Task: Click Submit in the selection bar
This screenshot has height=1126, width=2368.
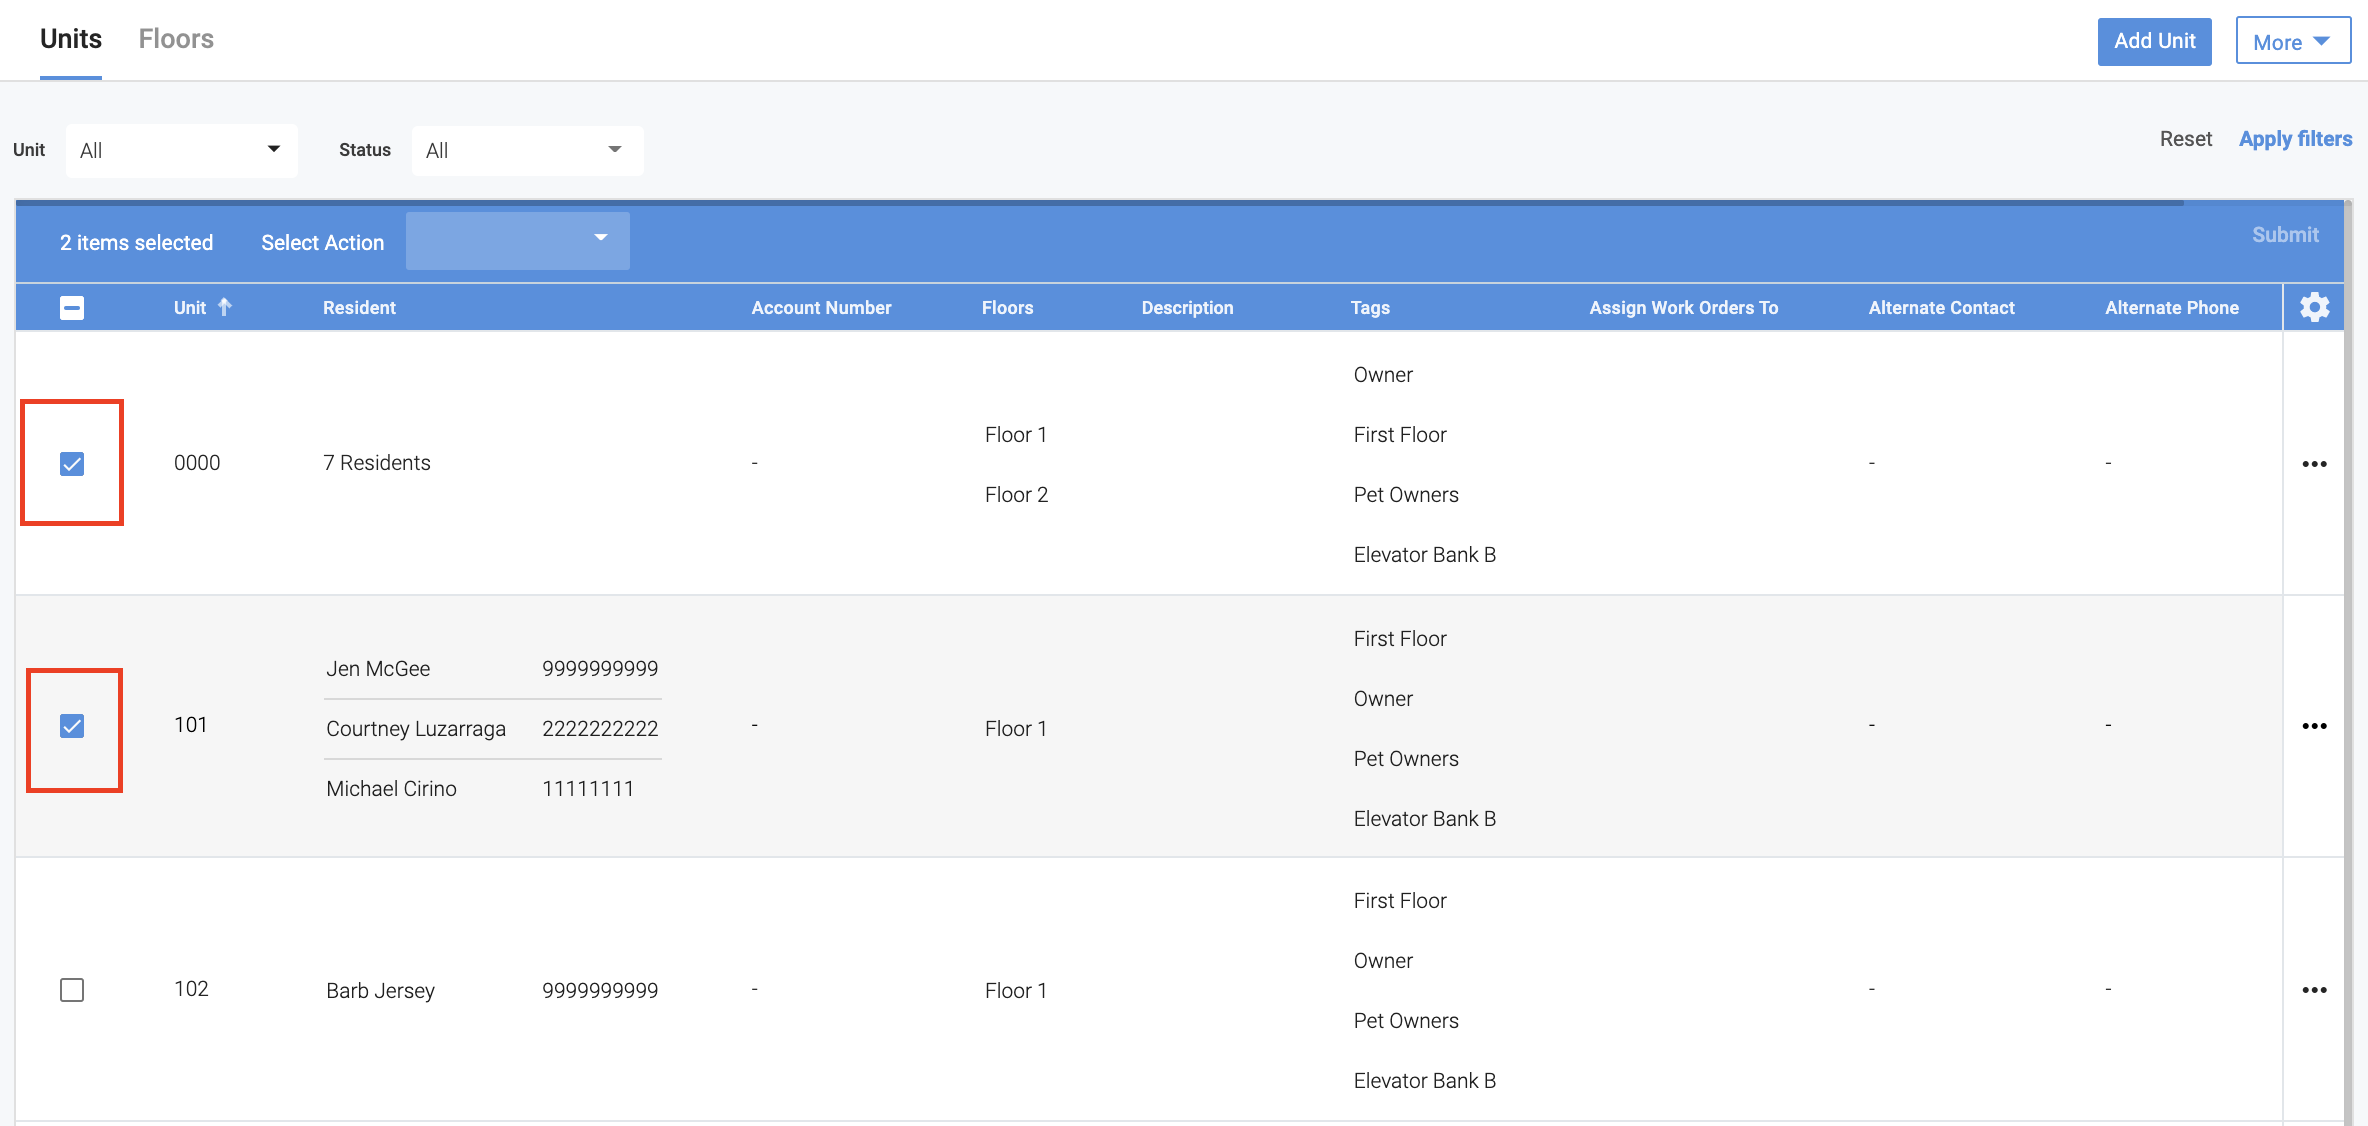Action: [2285, 235]
